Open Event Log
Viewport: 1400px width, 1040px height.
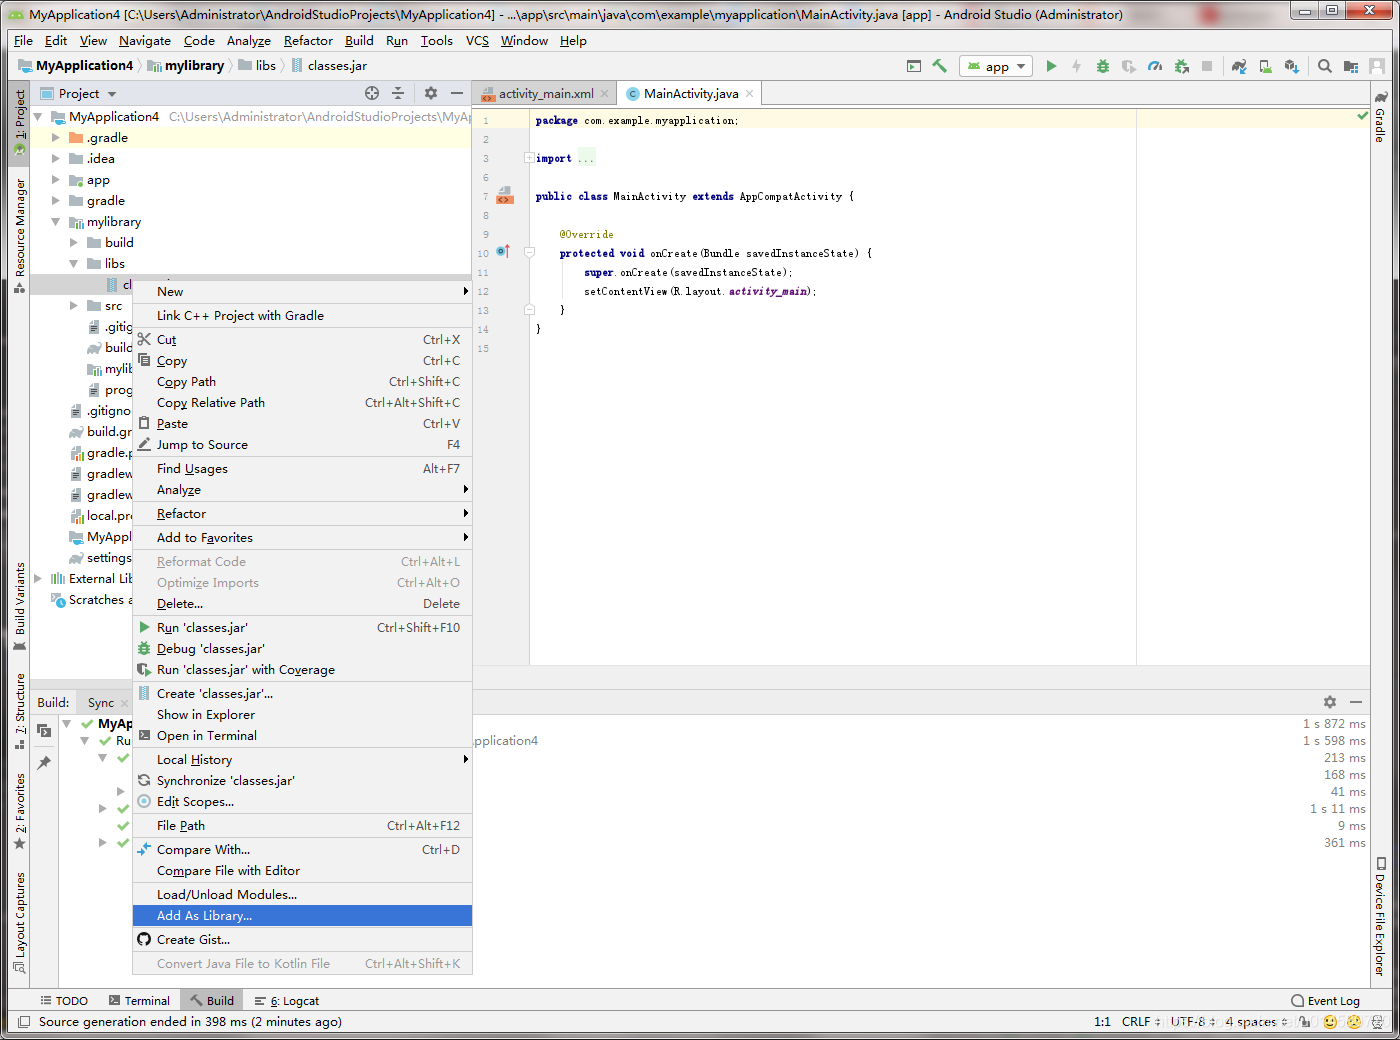[x=1326, y=1001]
